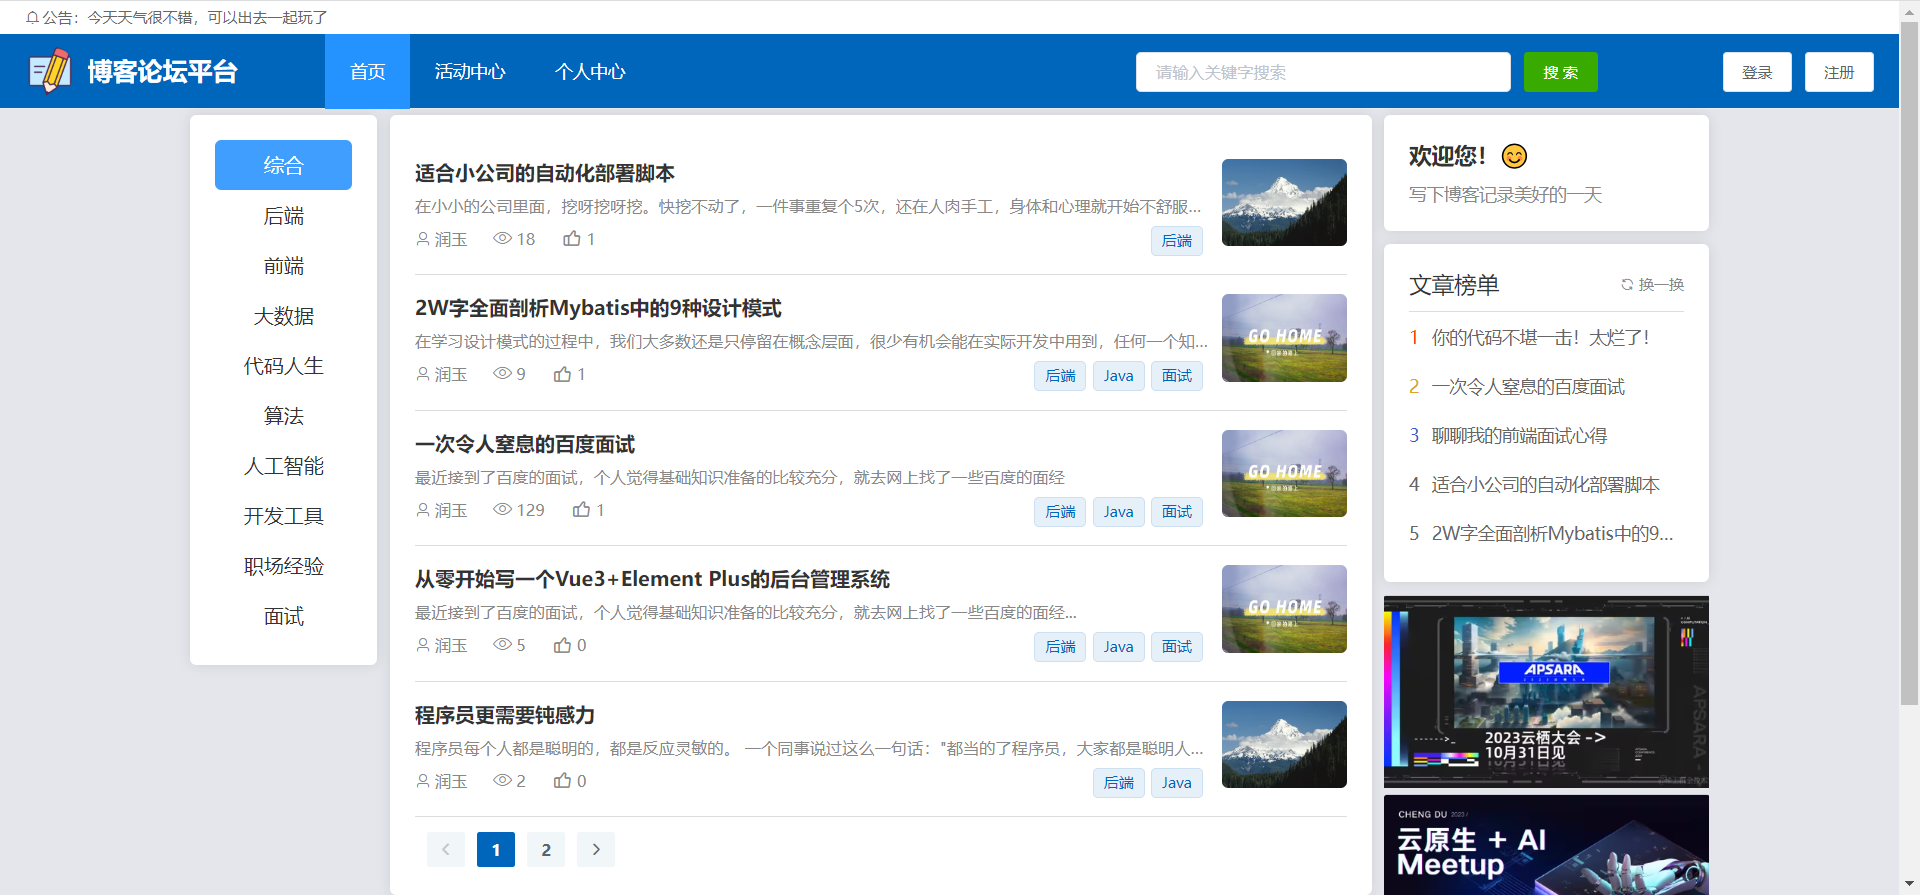Select the 后端 category in sidebar
1920x895 pixels.
tap(283, 215)
